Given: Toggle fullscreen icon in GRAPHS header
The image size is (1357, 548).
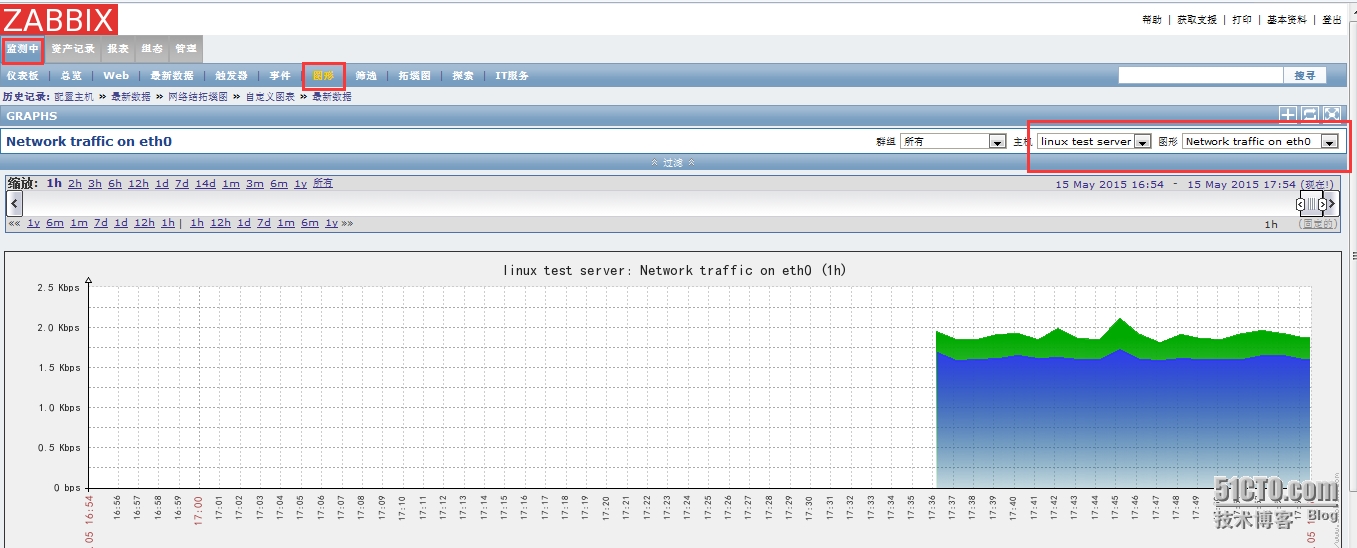Looking at the screenshot, I should click(1331, 115).
